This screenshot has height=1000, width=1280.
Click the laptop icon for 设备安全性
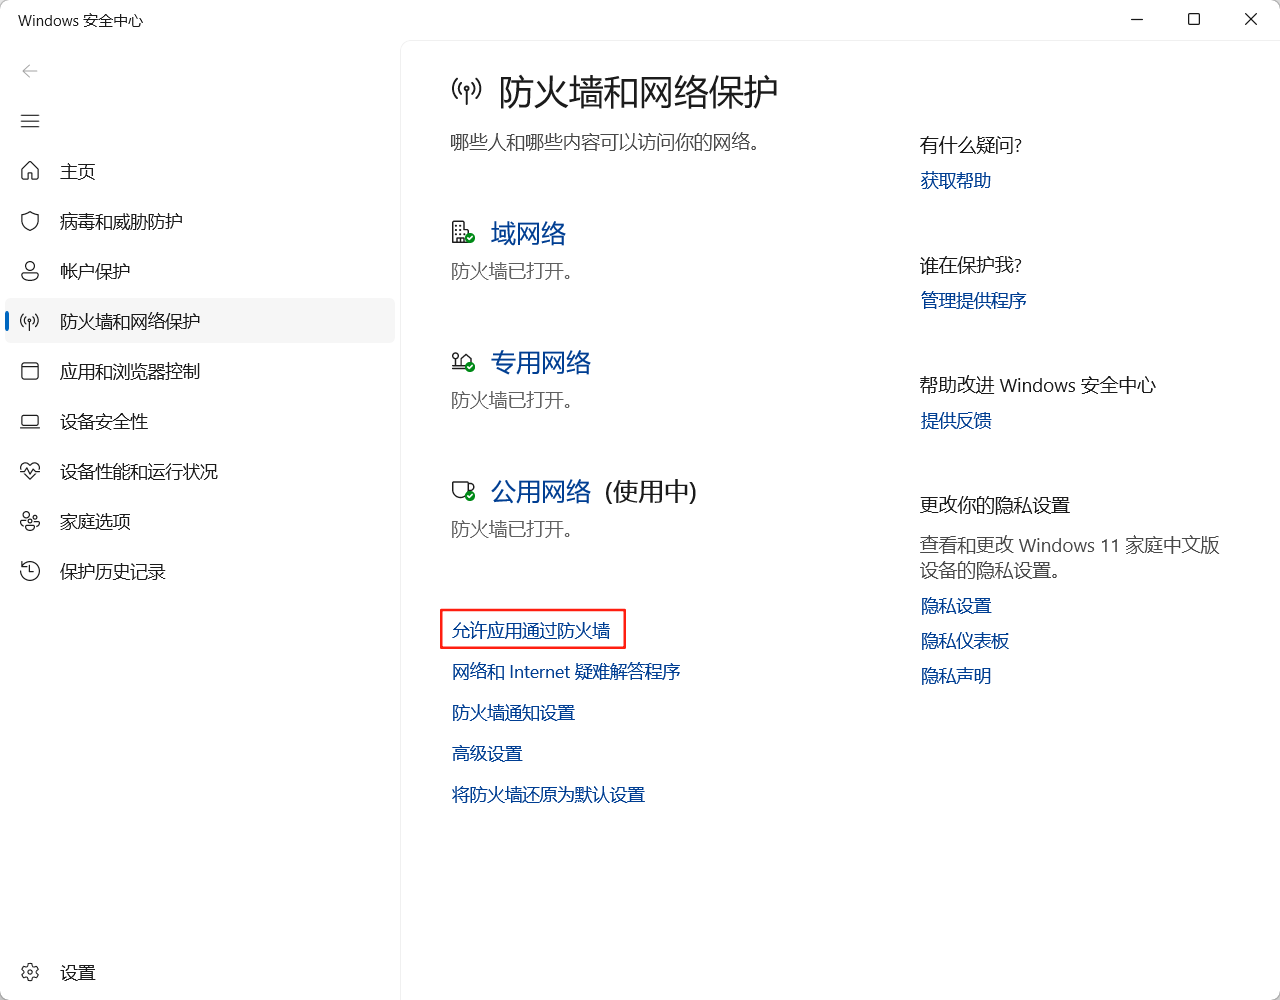(30, 421)
